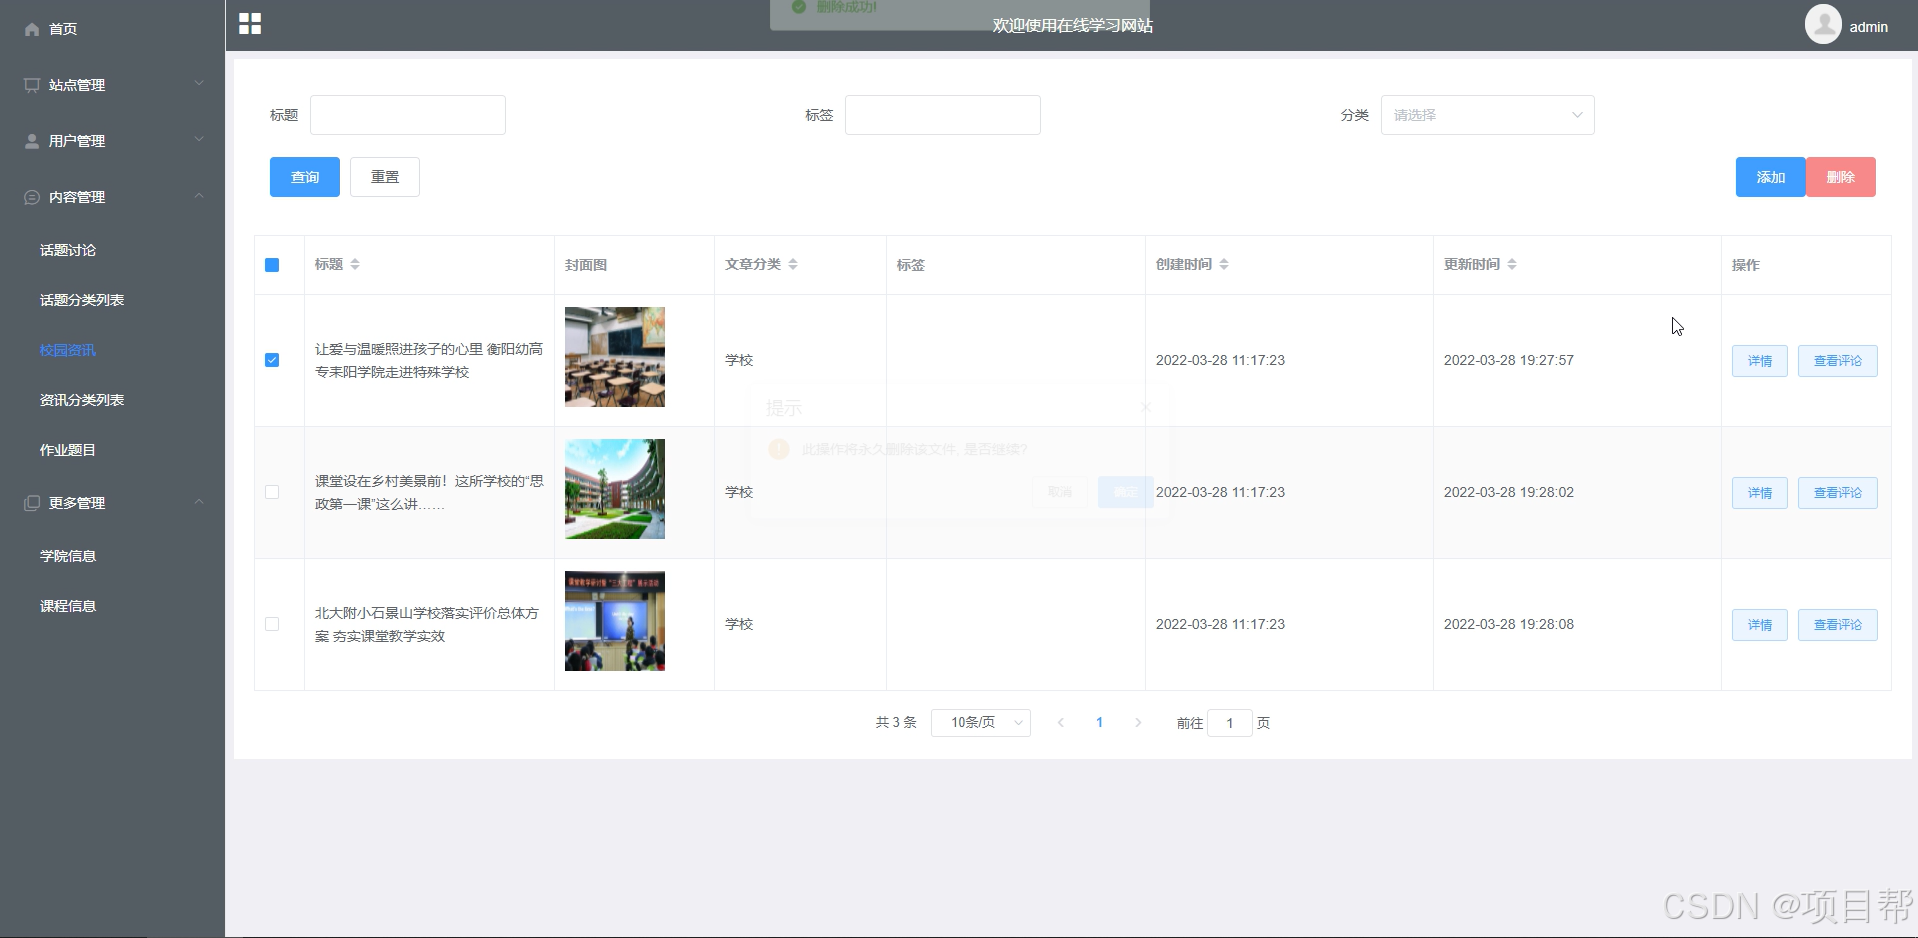Click the admin username text
The image size is (1918, 938).
coord(1868,27)
